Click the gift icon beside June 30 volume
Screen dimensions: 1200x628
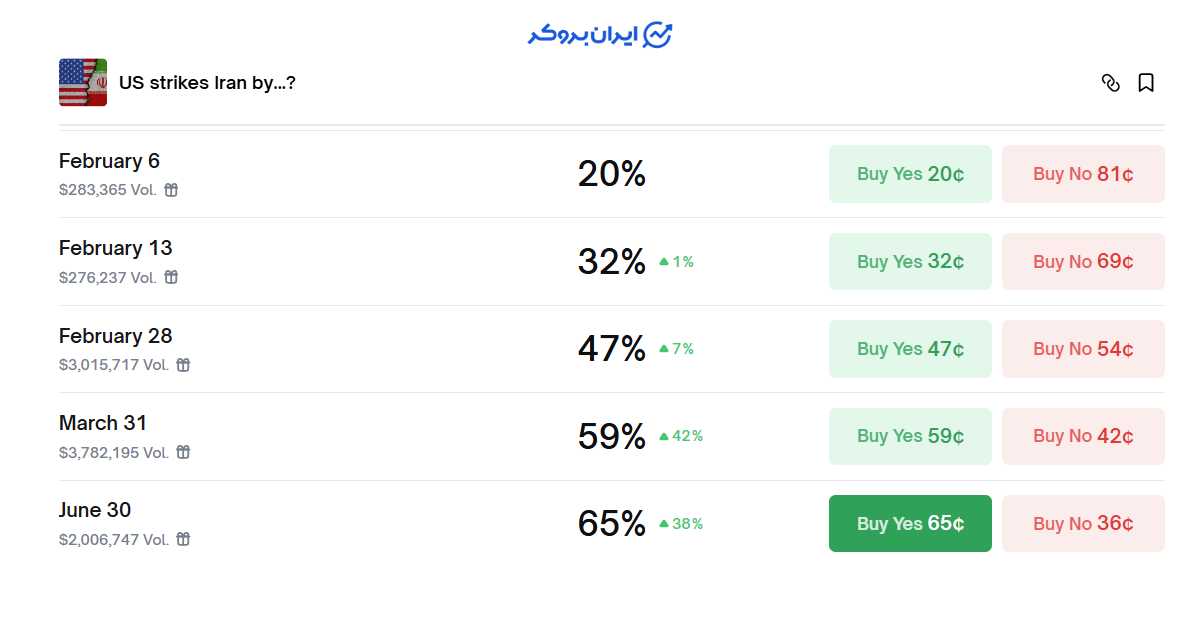(183, 539)
